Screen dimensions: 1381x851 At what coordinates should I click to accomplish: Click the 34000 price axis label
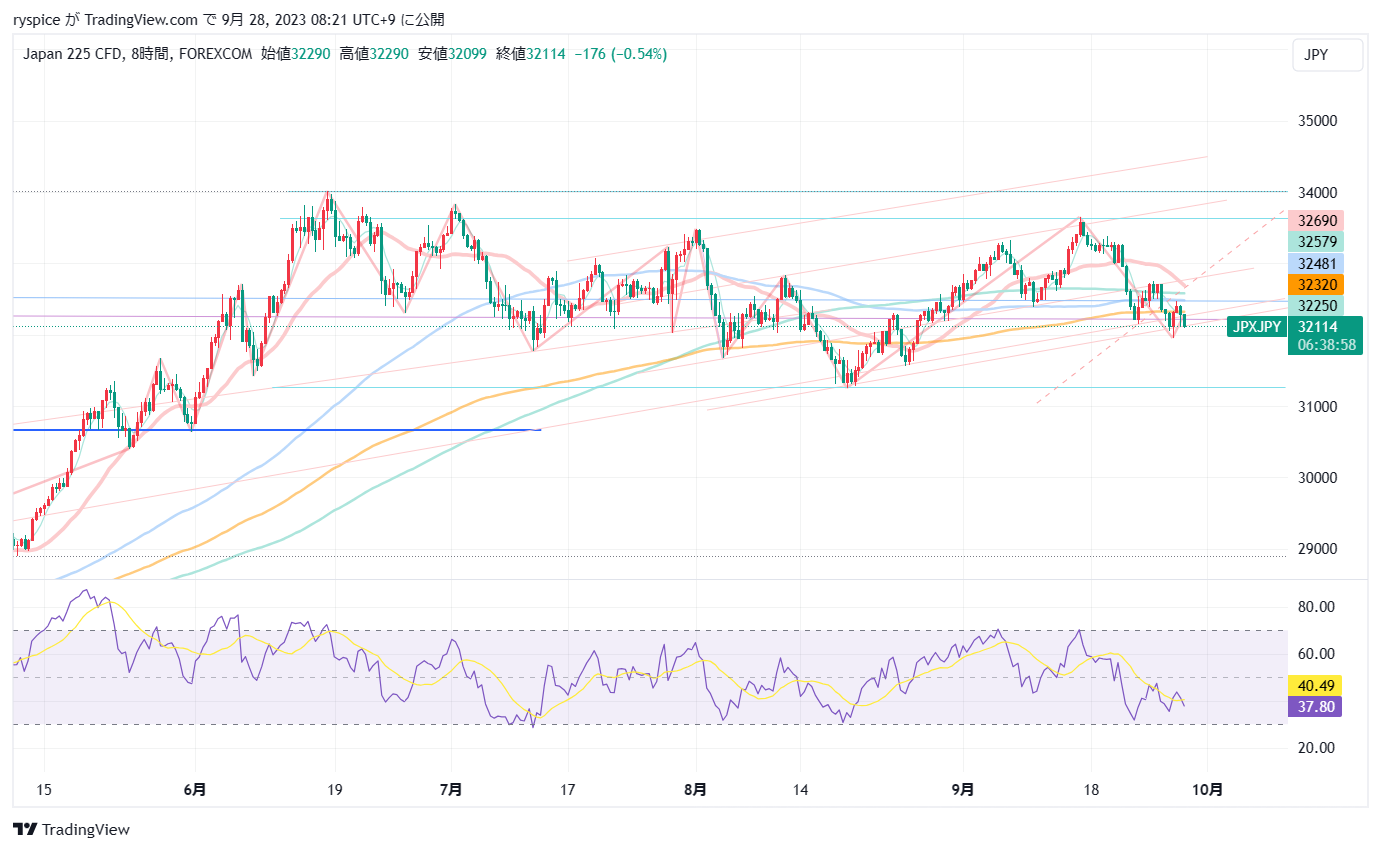[x=1315, y=192]
